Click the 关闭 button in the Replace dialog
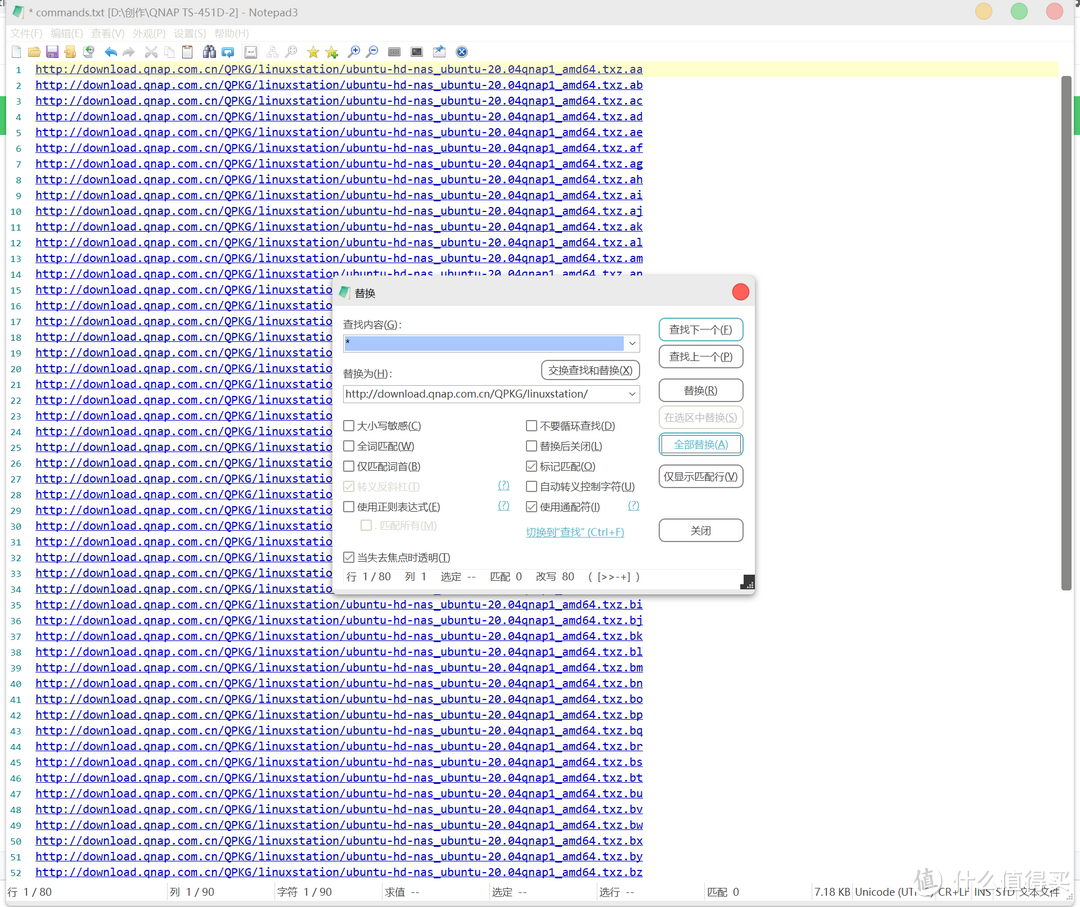Image resolution: width=1080 pixels, height=907 pixels. pyautogui.click(x=700, y=530)
